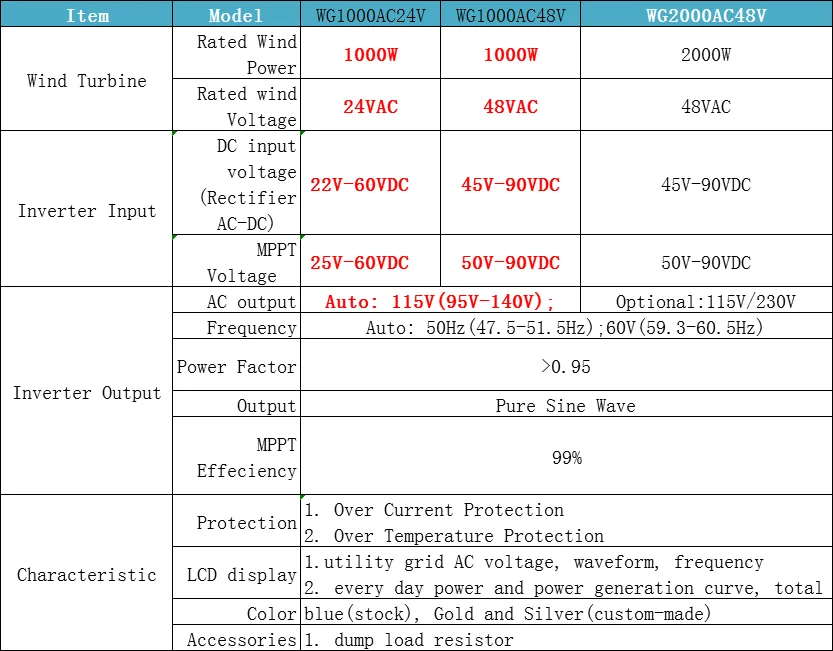Select the 99% efficiency value
Screen dimensions: 833x651
click(x=567, y=458)
